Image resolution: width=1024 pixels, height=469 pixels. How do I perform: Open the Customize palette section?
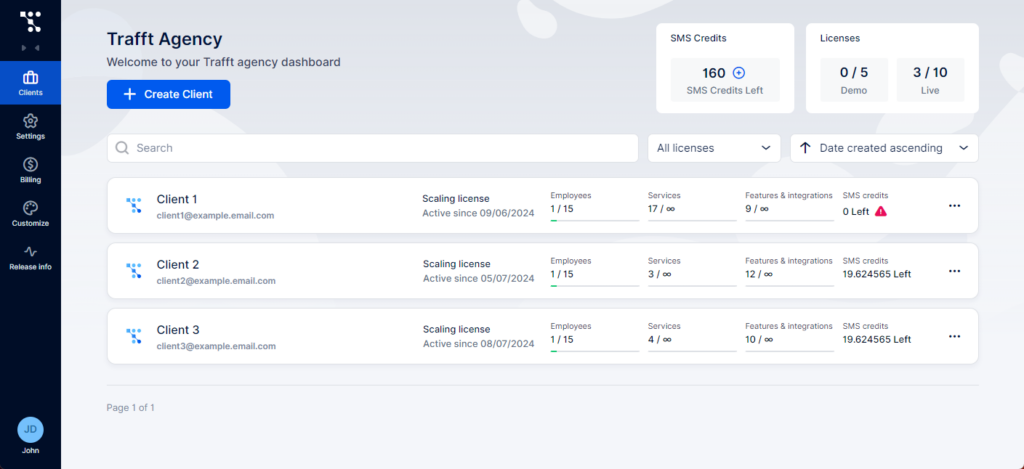pos(30,213)
